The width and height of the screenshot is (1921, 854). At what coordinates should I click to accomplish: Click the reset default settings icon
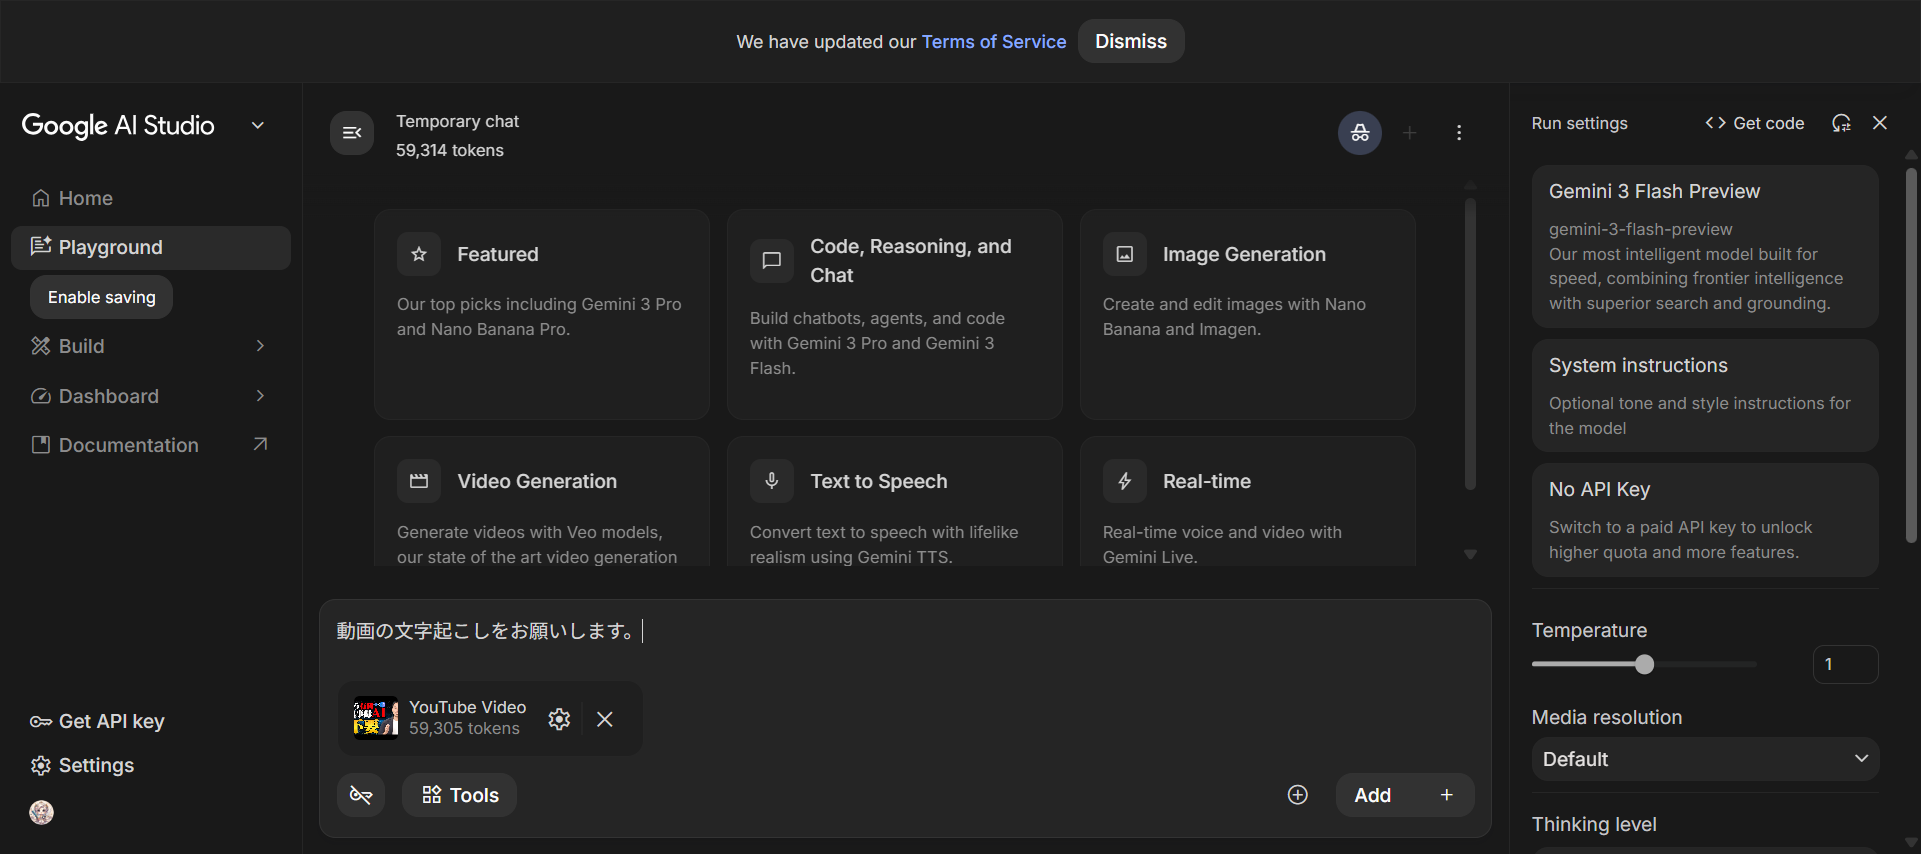point(1841,123)
